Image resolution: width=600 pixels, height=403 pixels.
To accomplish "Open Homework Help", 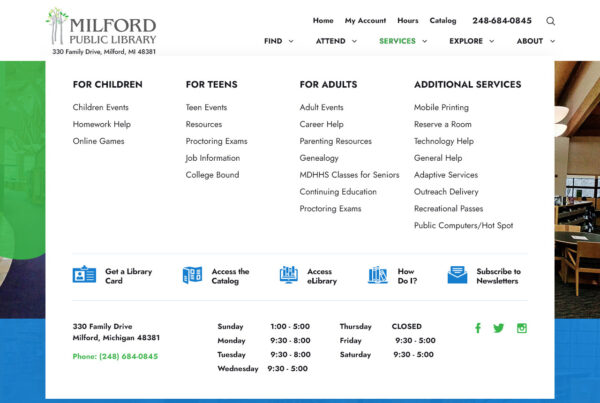I will click(102, 124).
